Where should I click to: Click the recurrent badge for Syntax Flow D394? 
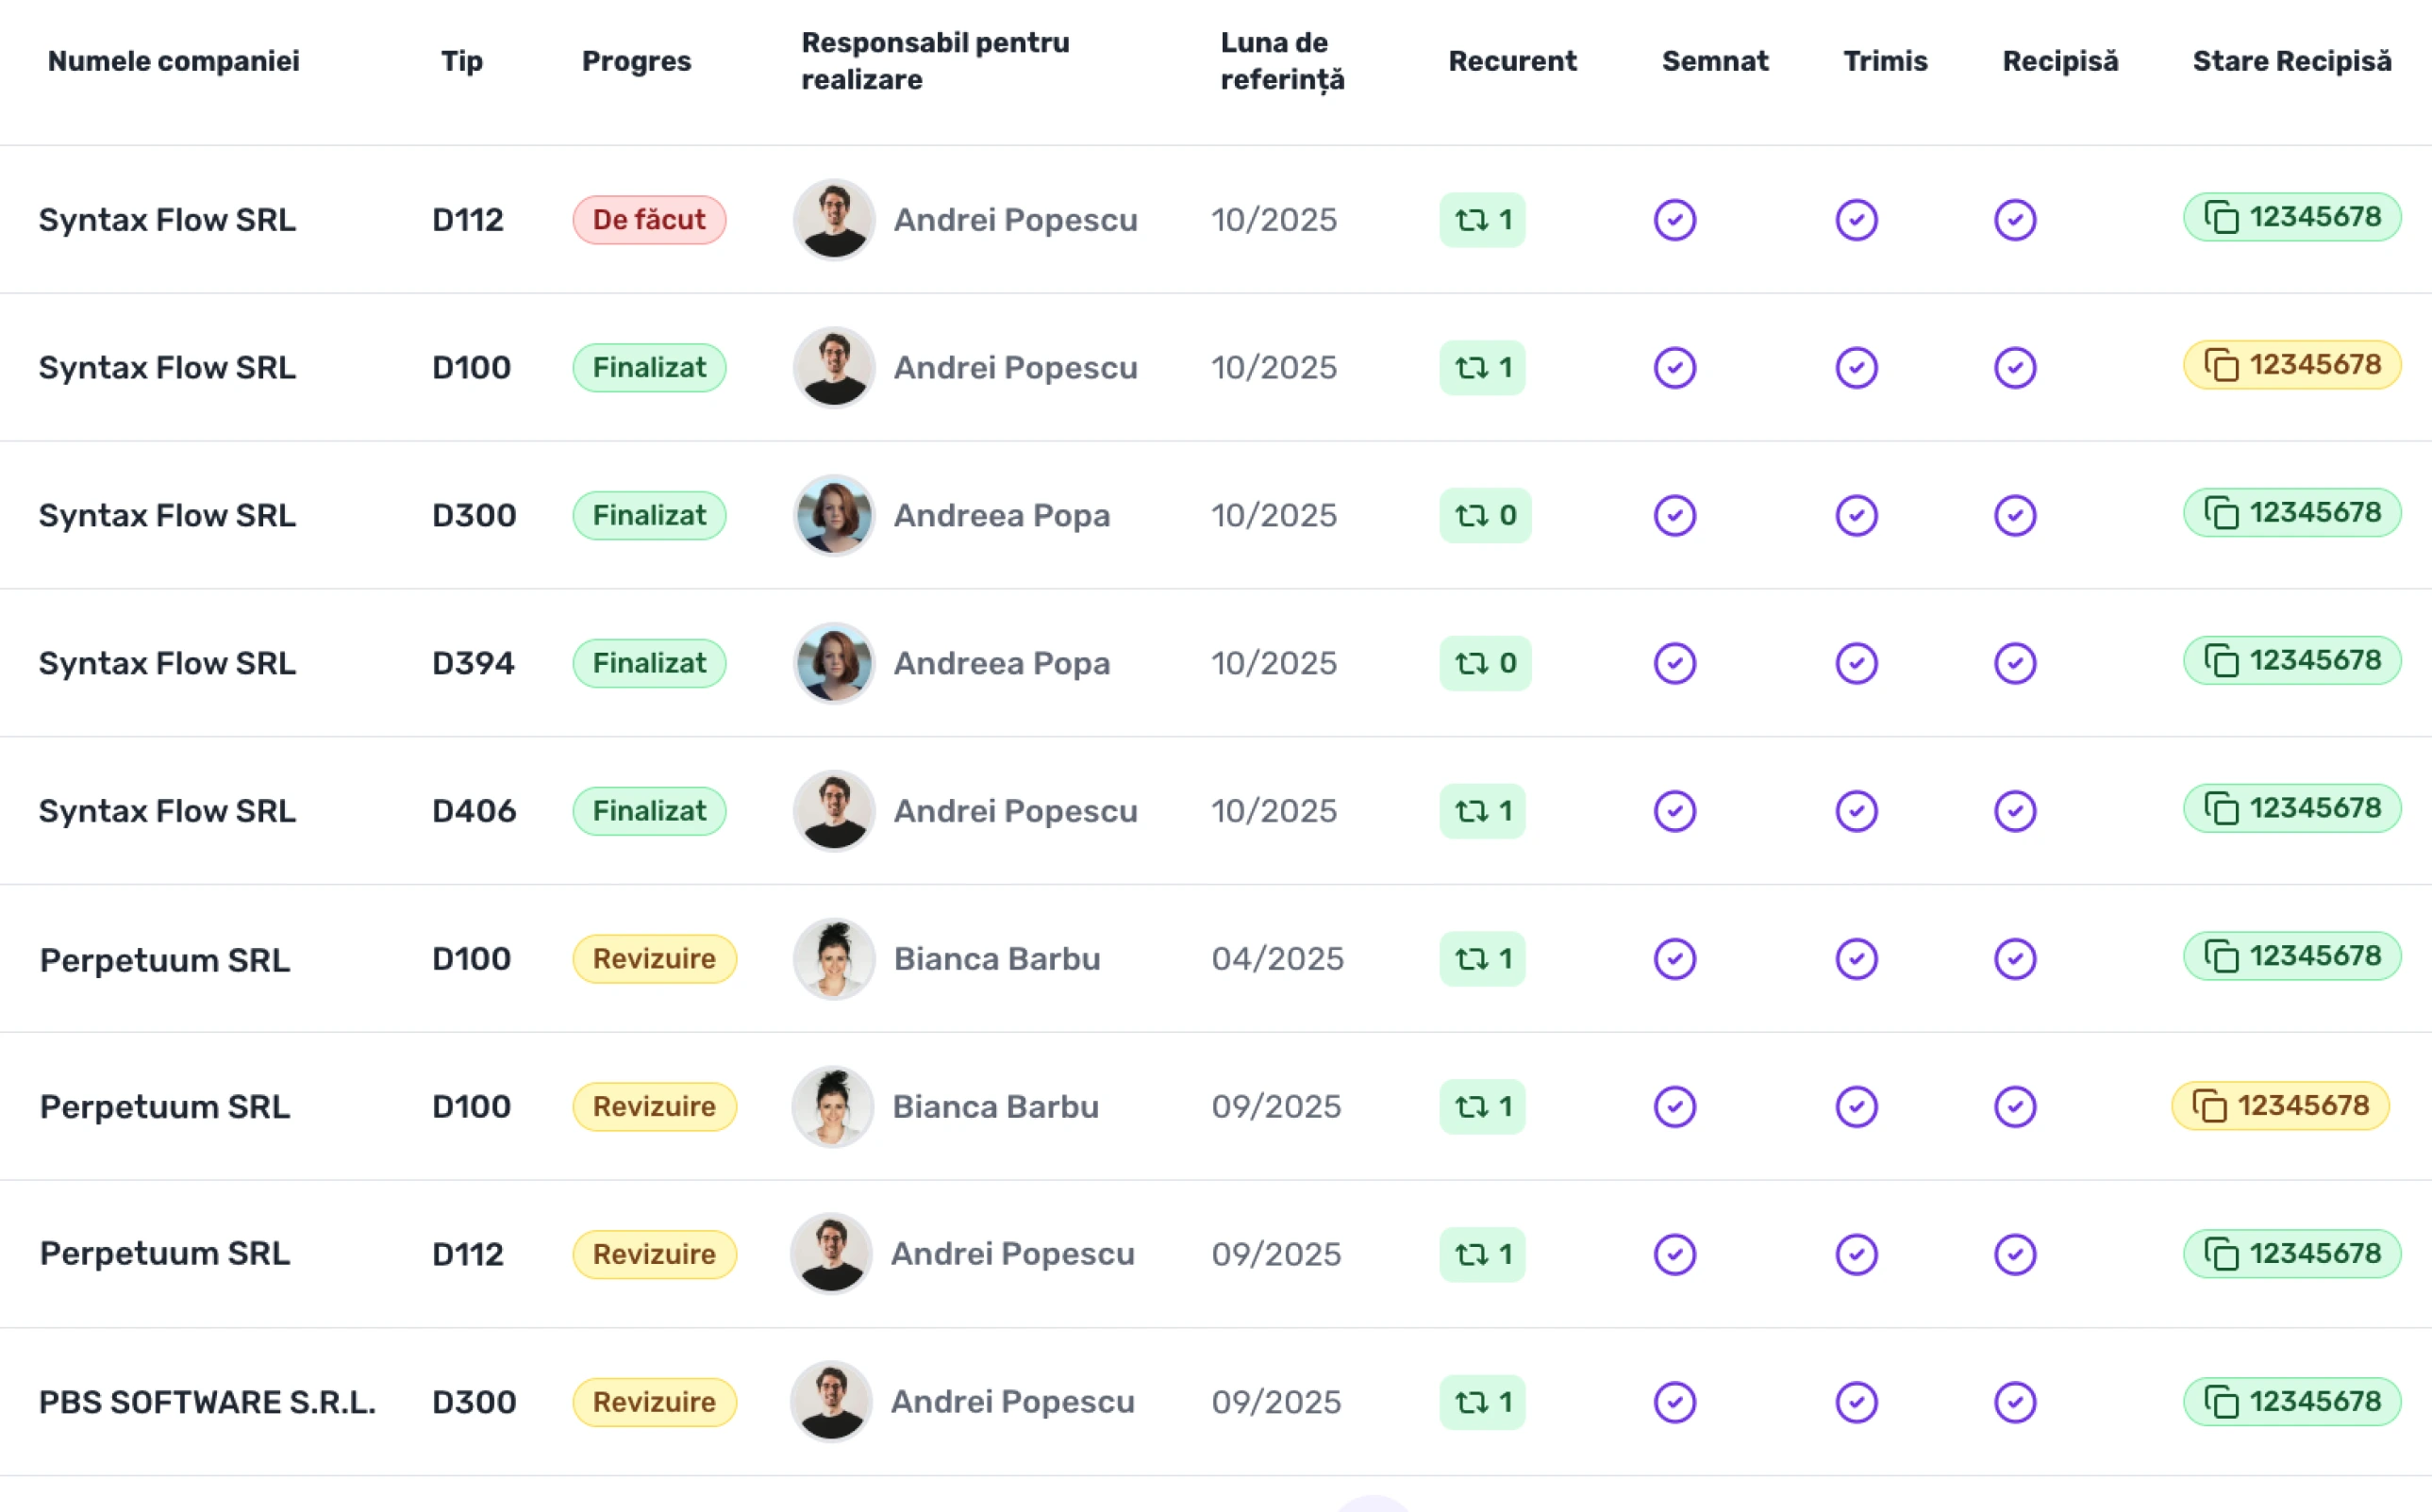tap(1485, 663)
